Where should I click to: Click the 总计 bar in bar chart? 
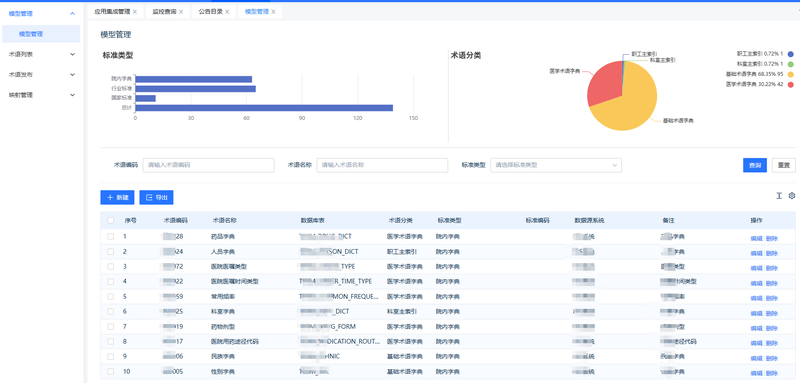click(264, 108)
